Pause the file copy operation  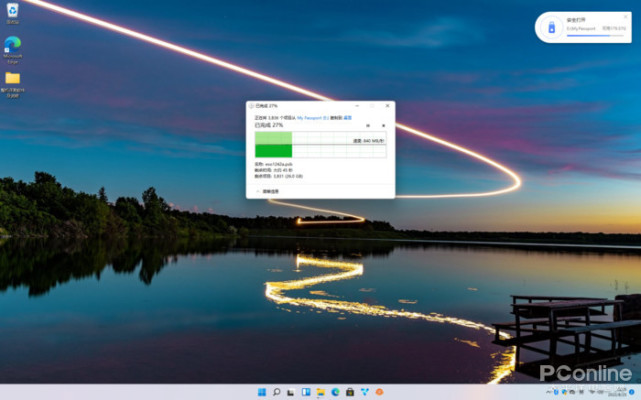coord(368,126)
